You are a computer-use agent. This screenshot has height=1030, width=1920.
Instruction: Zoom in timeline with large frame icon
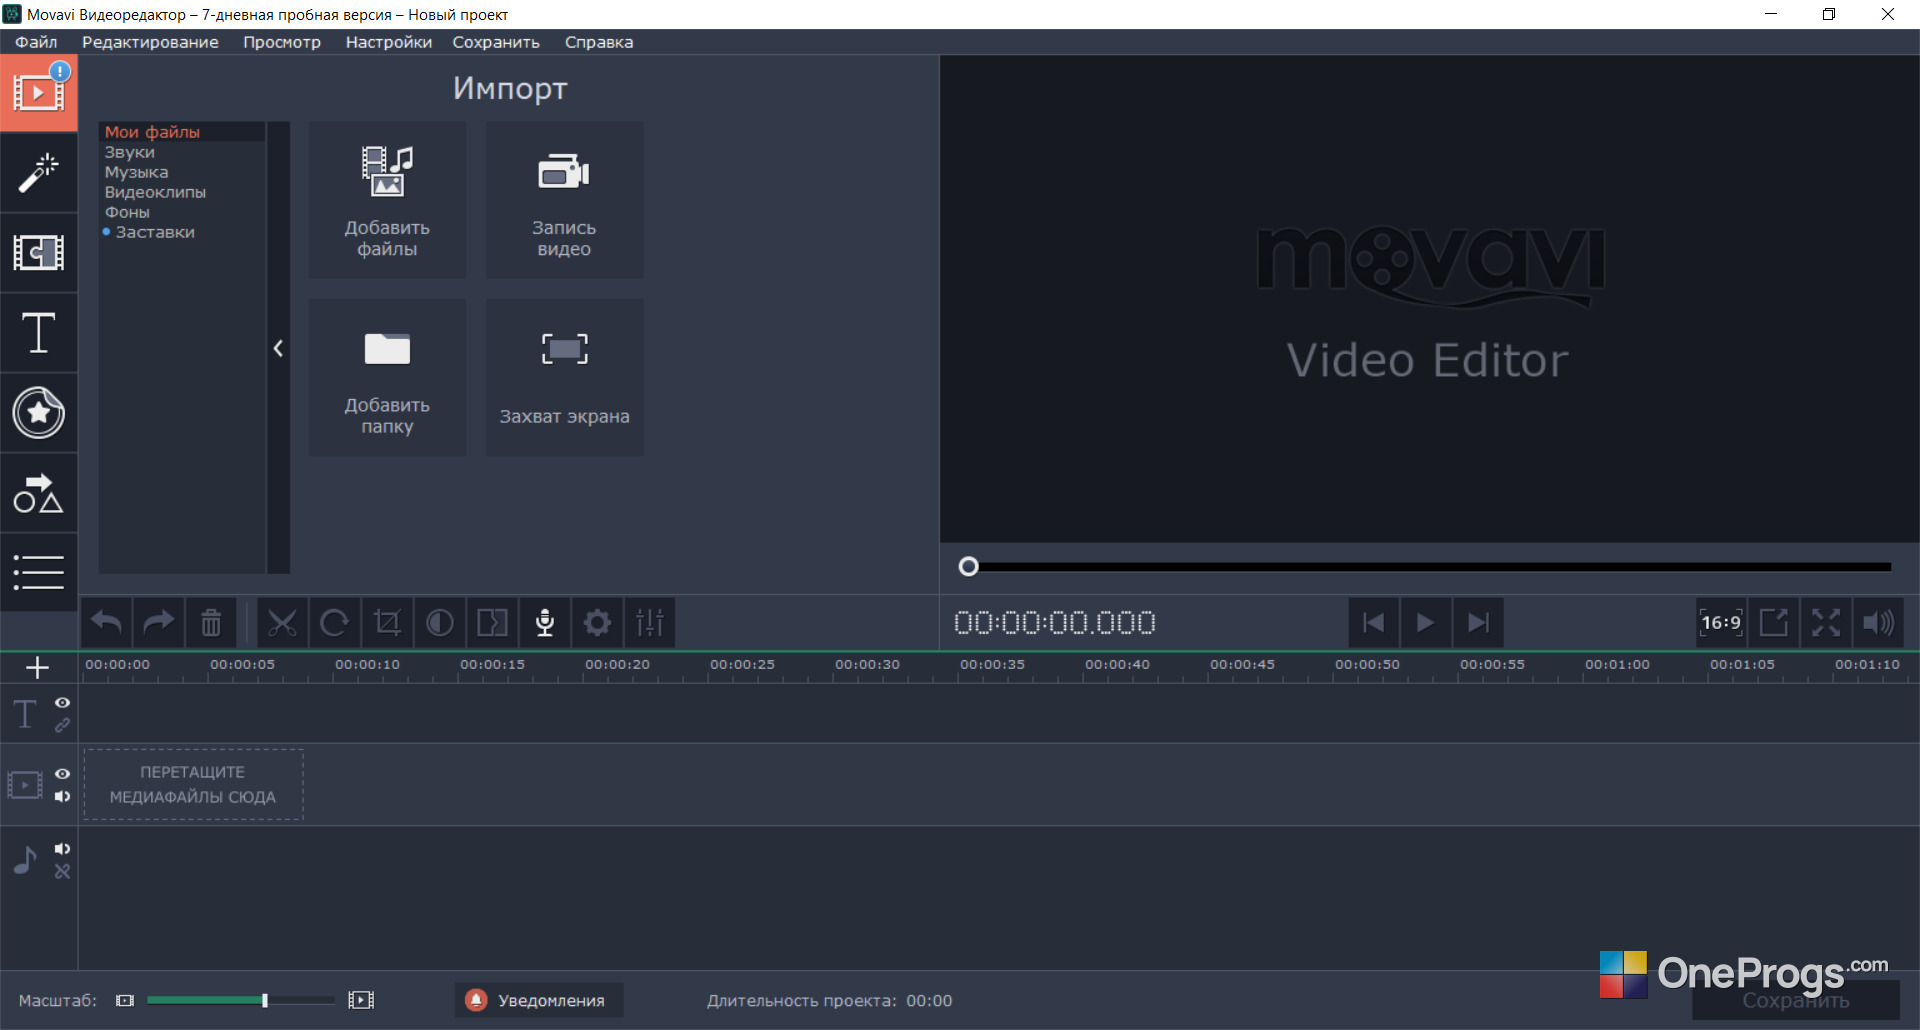361,1000
